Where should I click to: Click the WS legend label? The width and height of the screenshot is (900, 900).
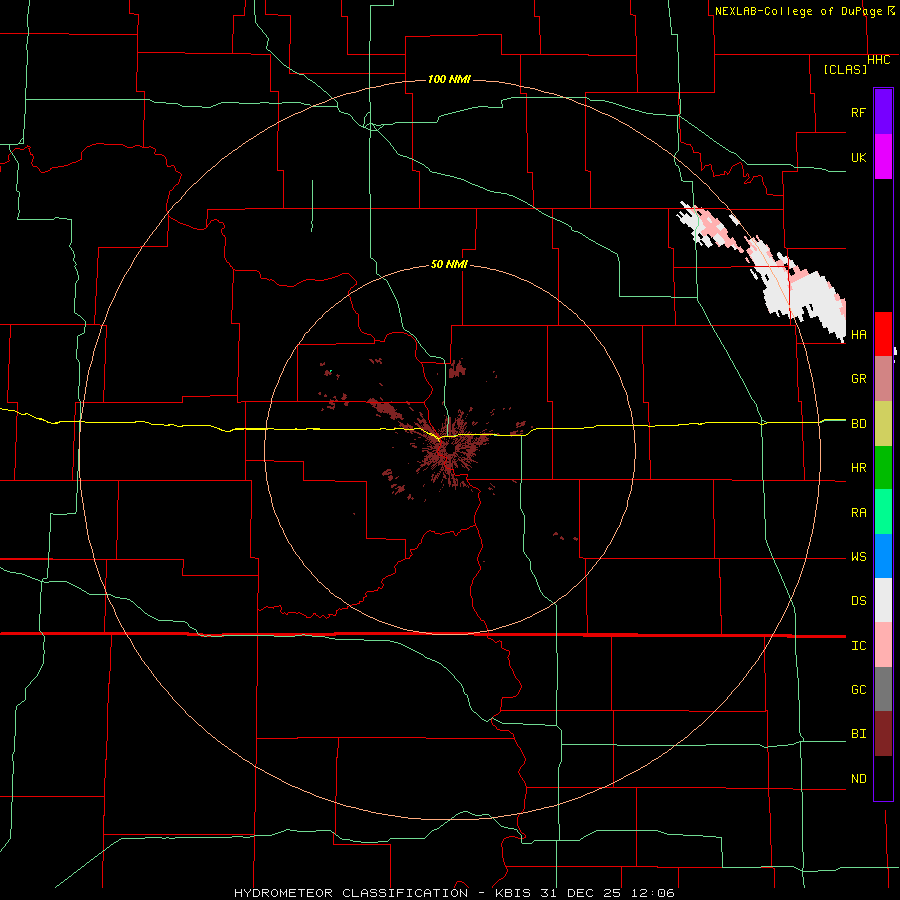(x=858, y=556)
